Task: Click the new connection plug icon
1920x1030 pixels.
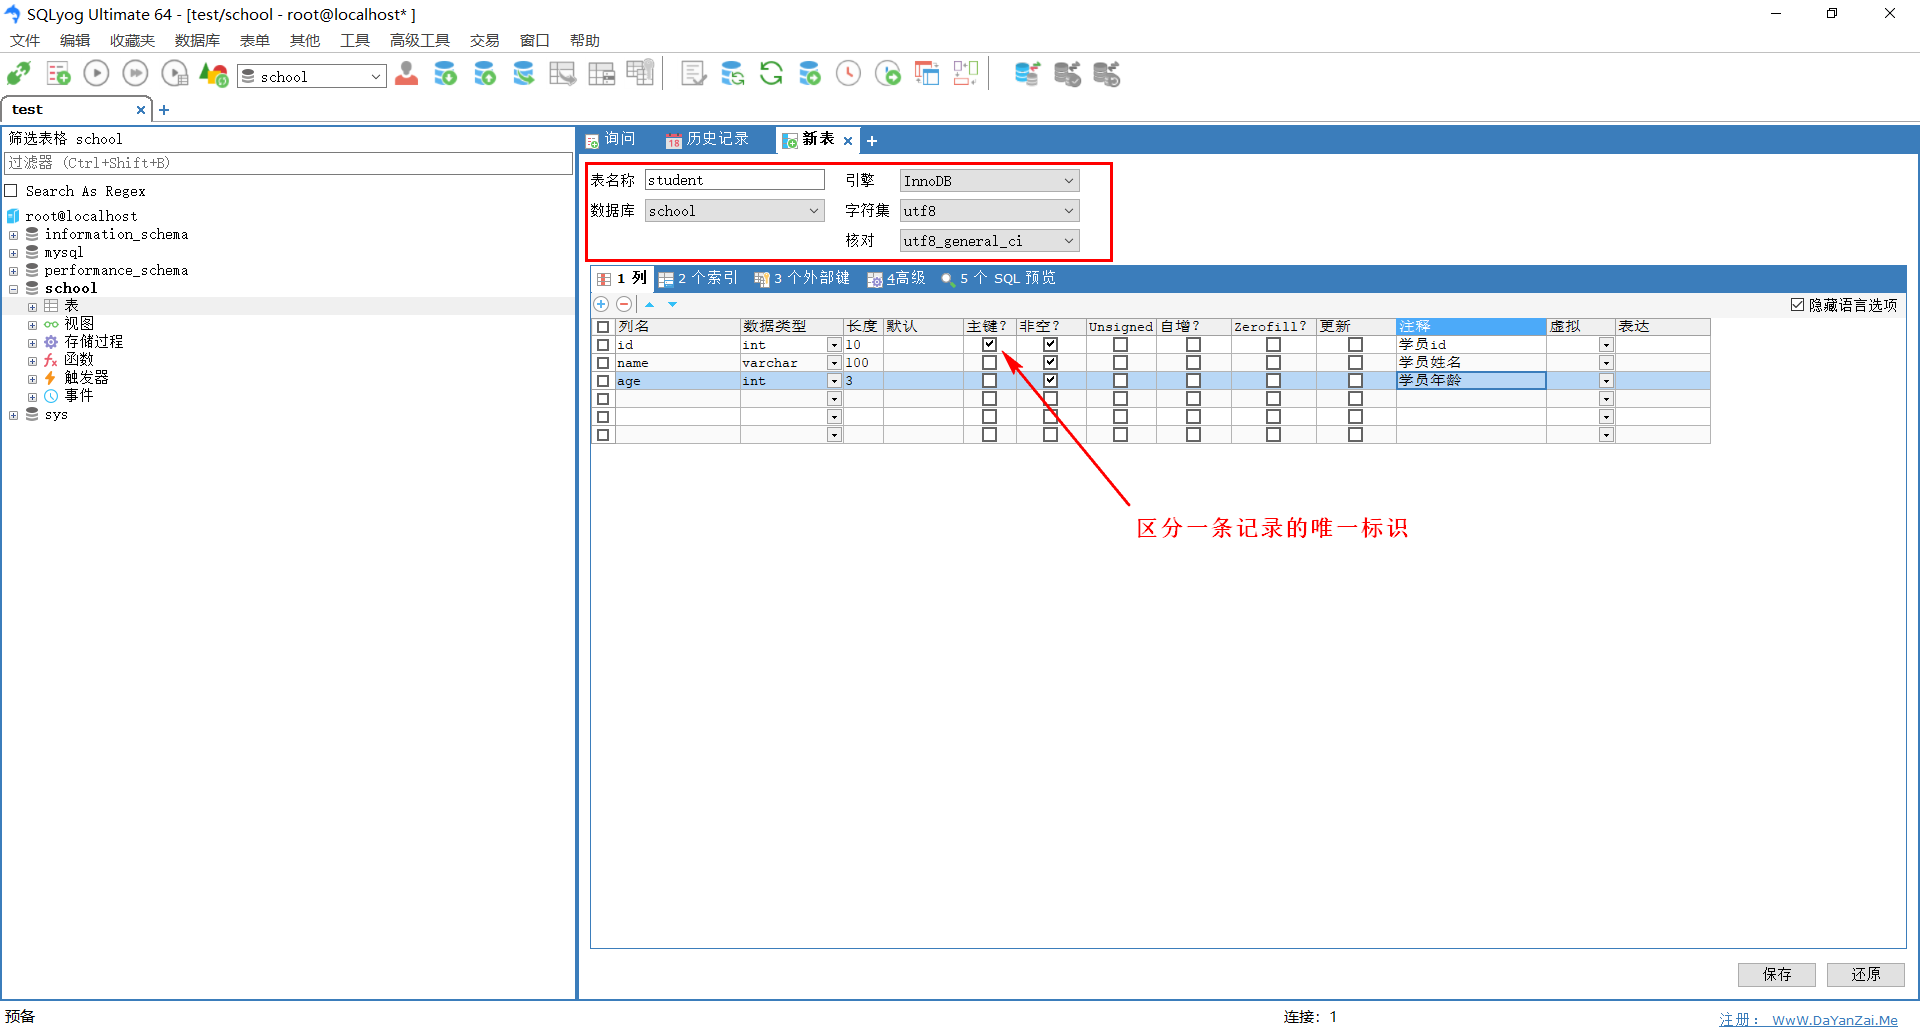Action: point(19,74)
